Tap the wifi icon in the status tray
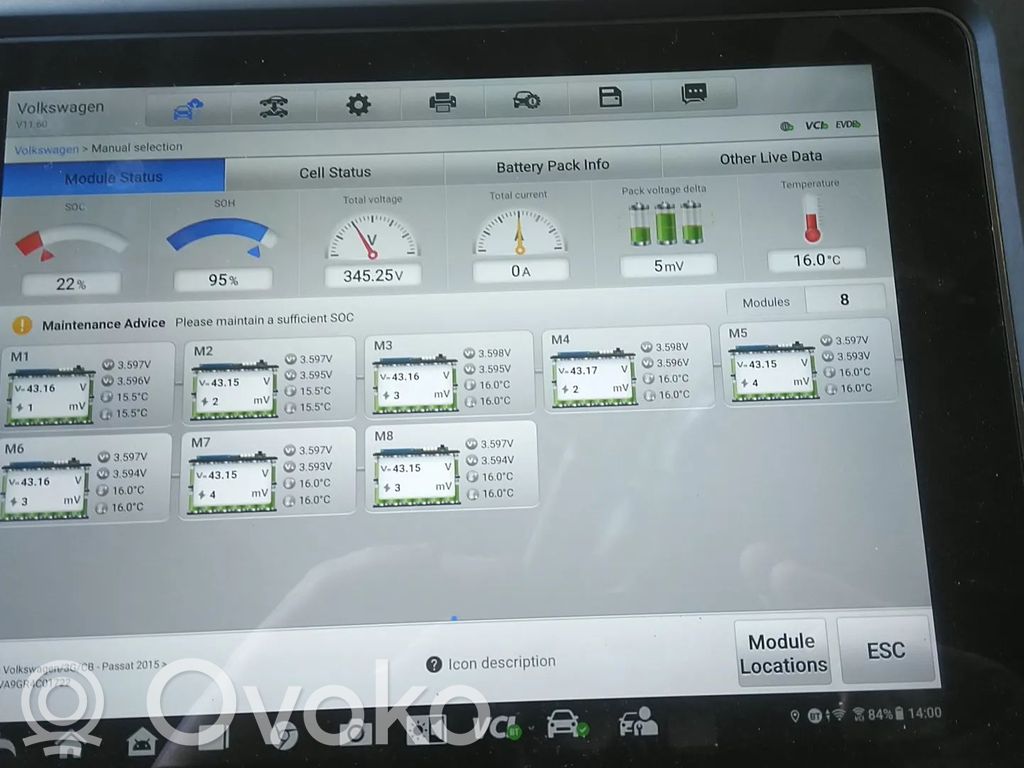Screen dimensions: 1024x768 pos(838,714)
